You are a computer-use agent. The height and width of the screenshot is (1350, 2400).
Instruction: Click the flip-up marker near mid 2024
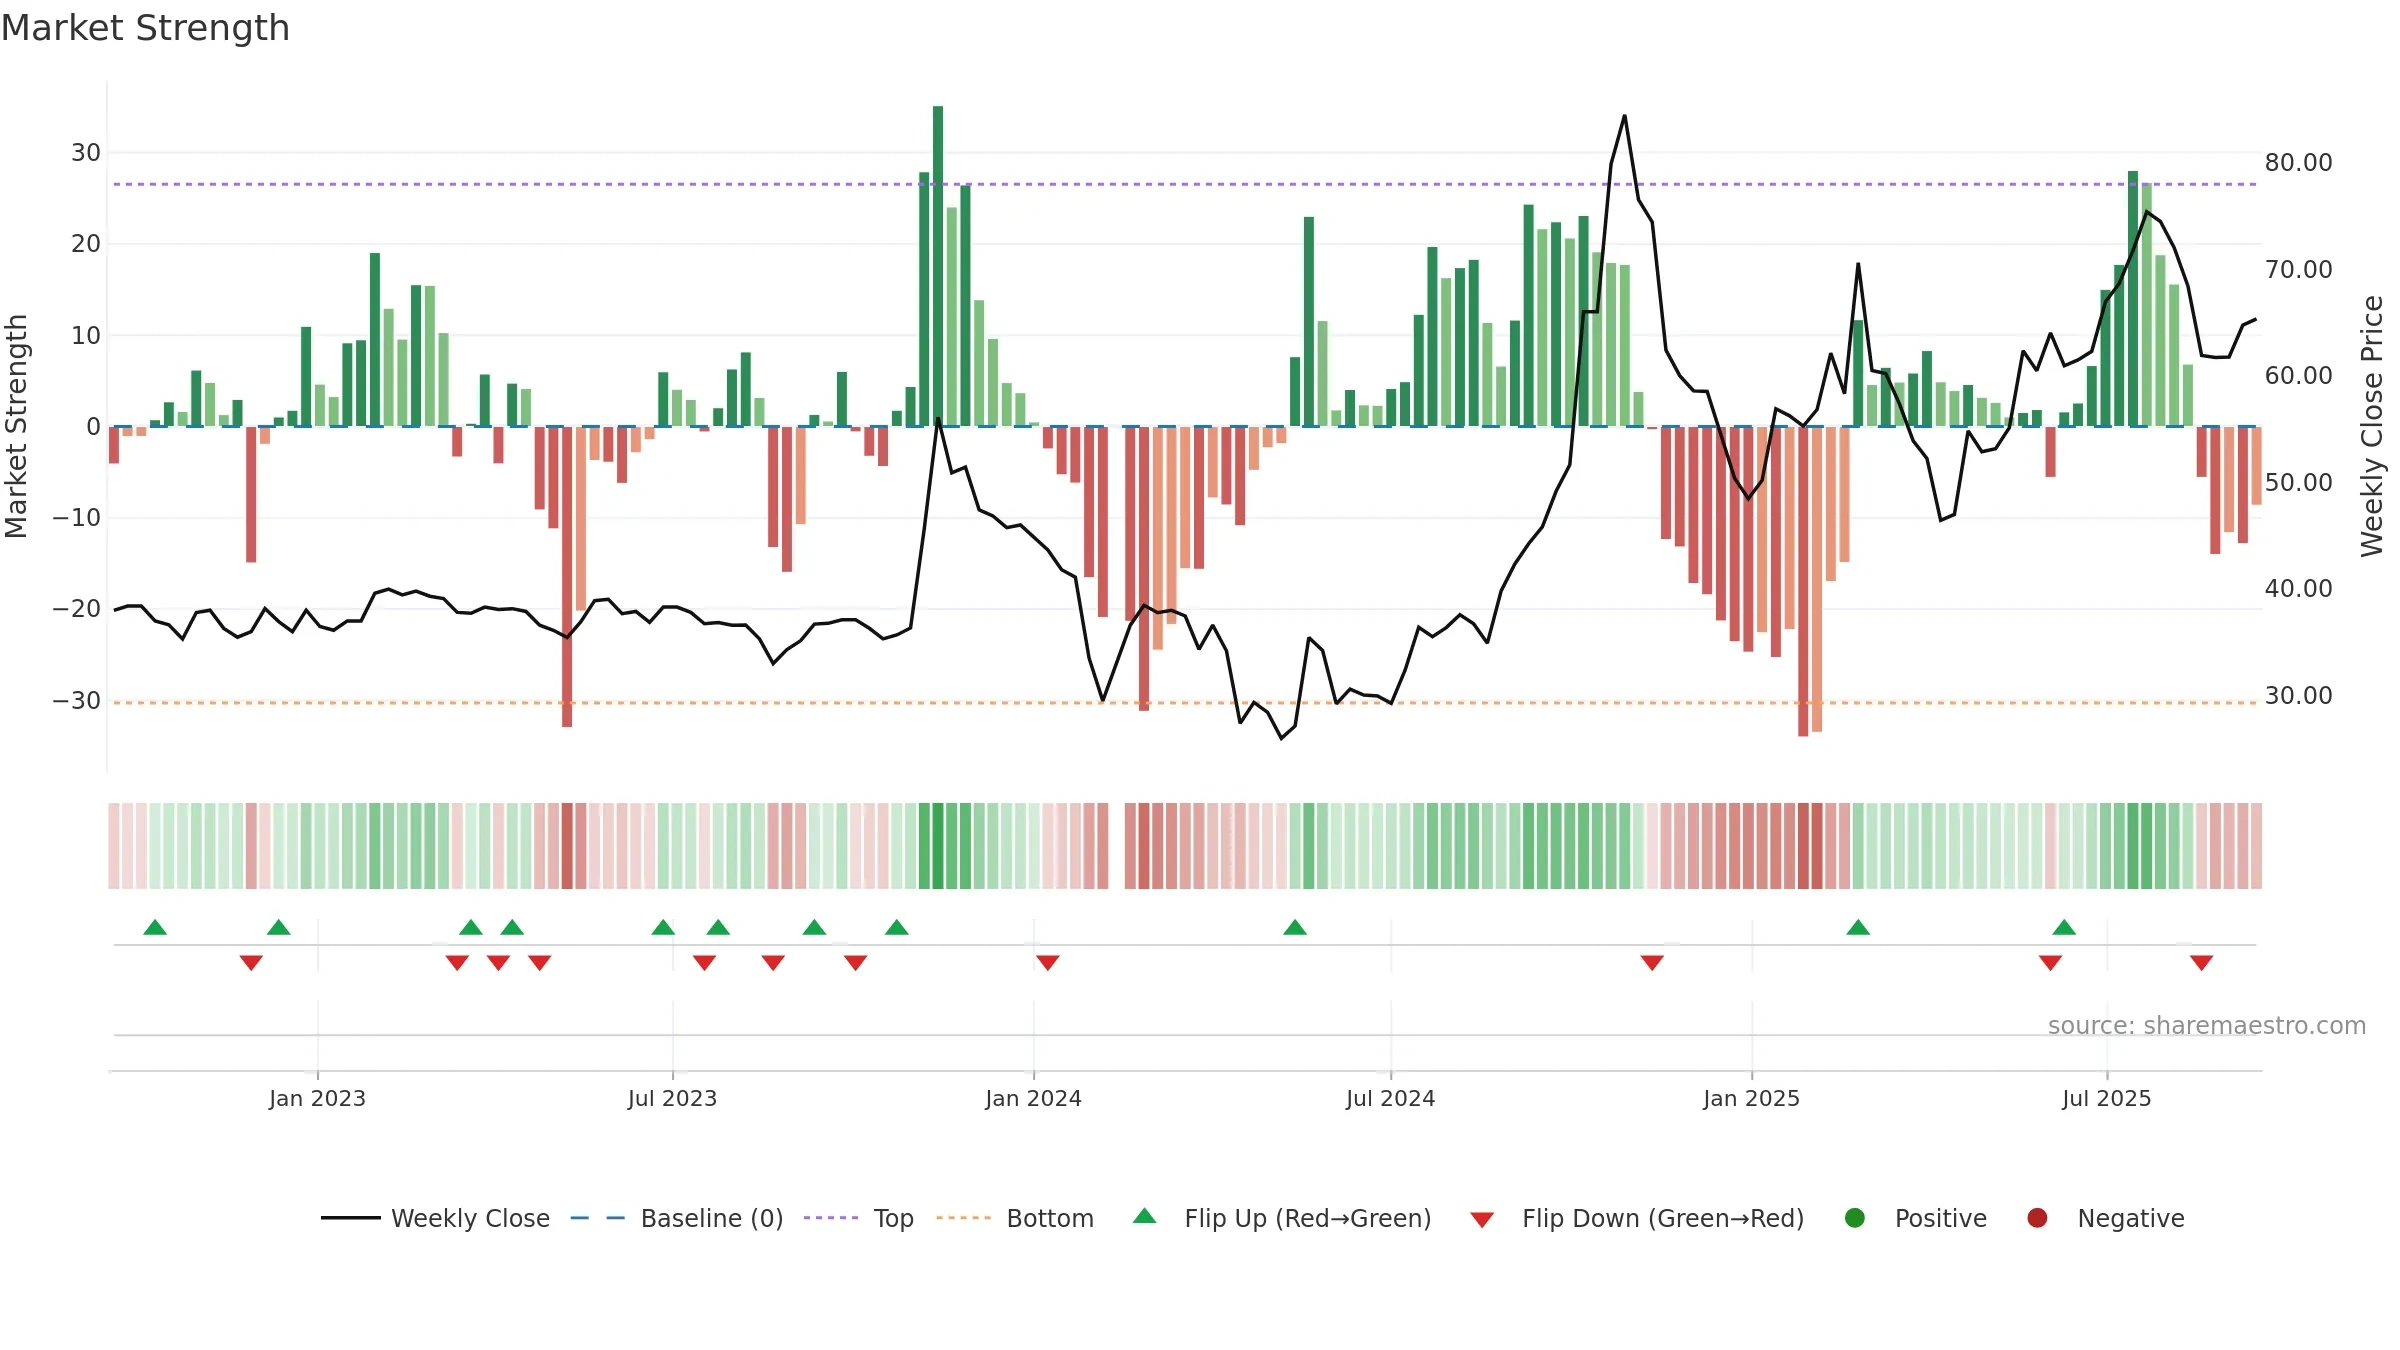[x=1295, y=927]
